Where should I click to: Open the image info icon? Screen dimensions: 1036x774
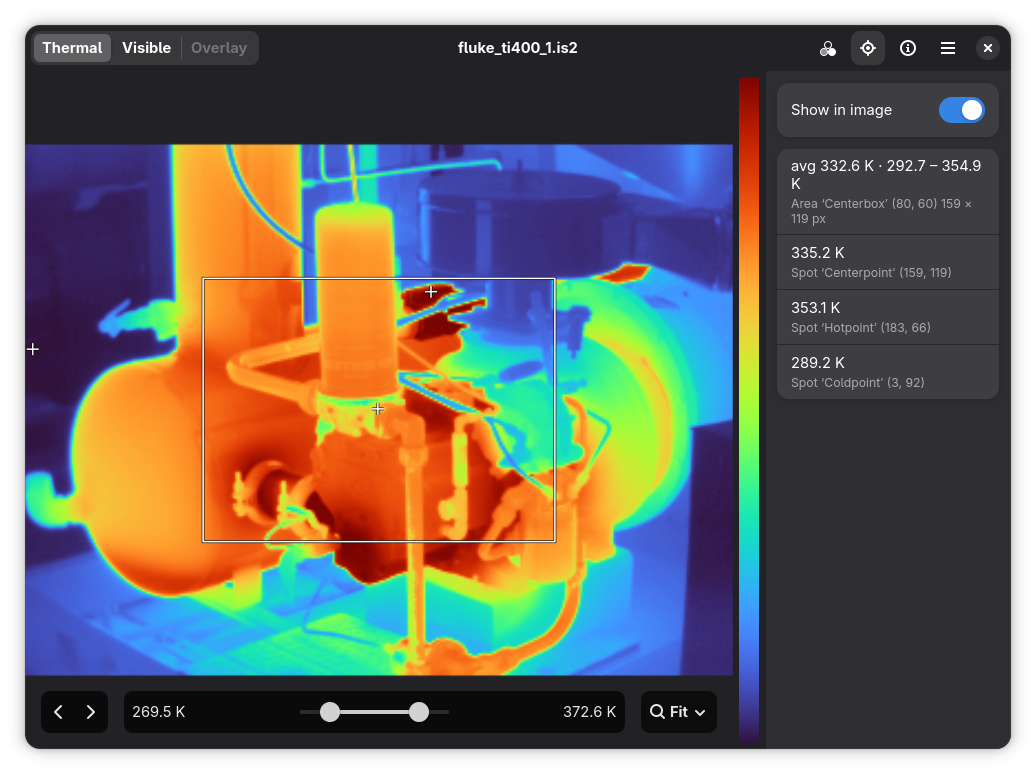908,48
